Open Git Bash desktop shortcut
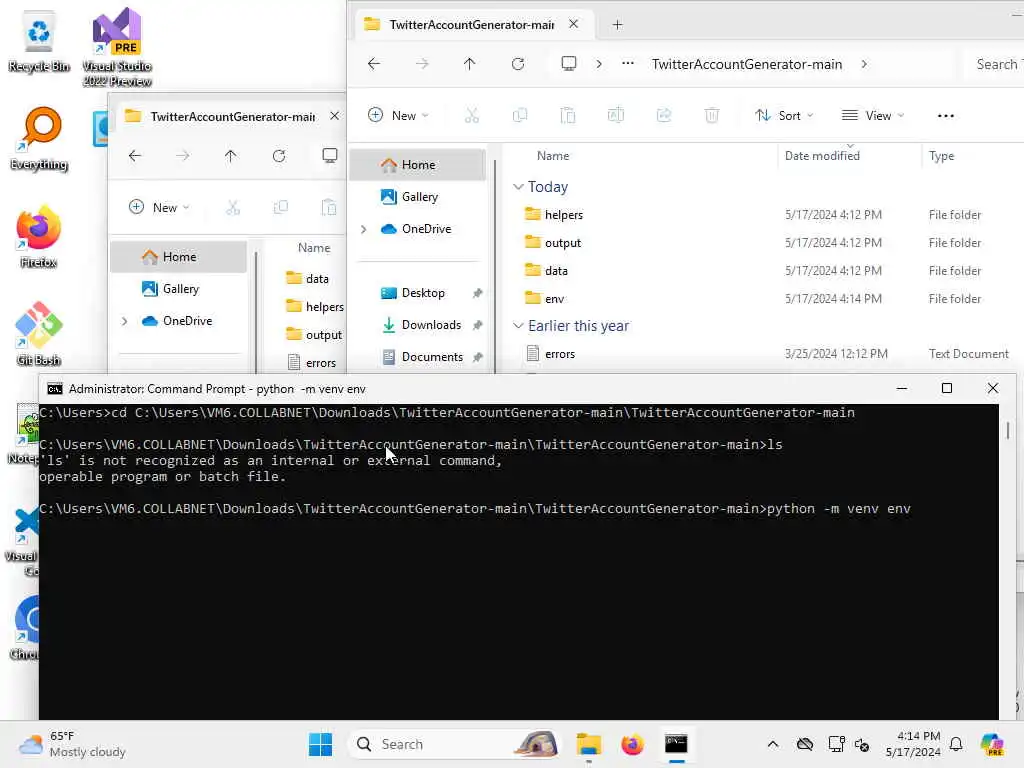Viewport: 1024px width, 768px height. [39, 334]
